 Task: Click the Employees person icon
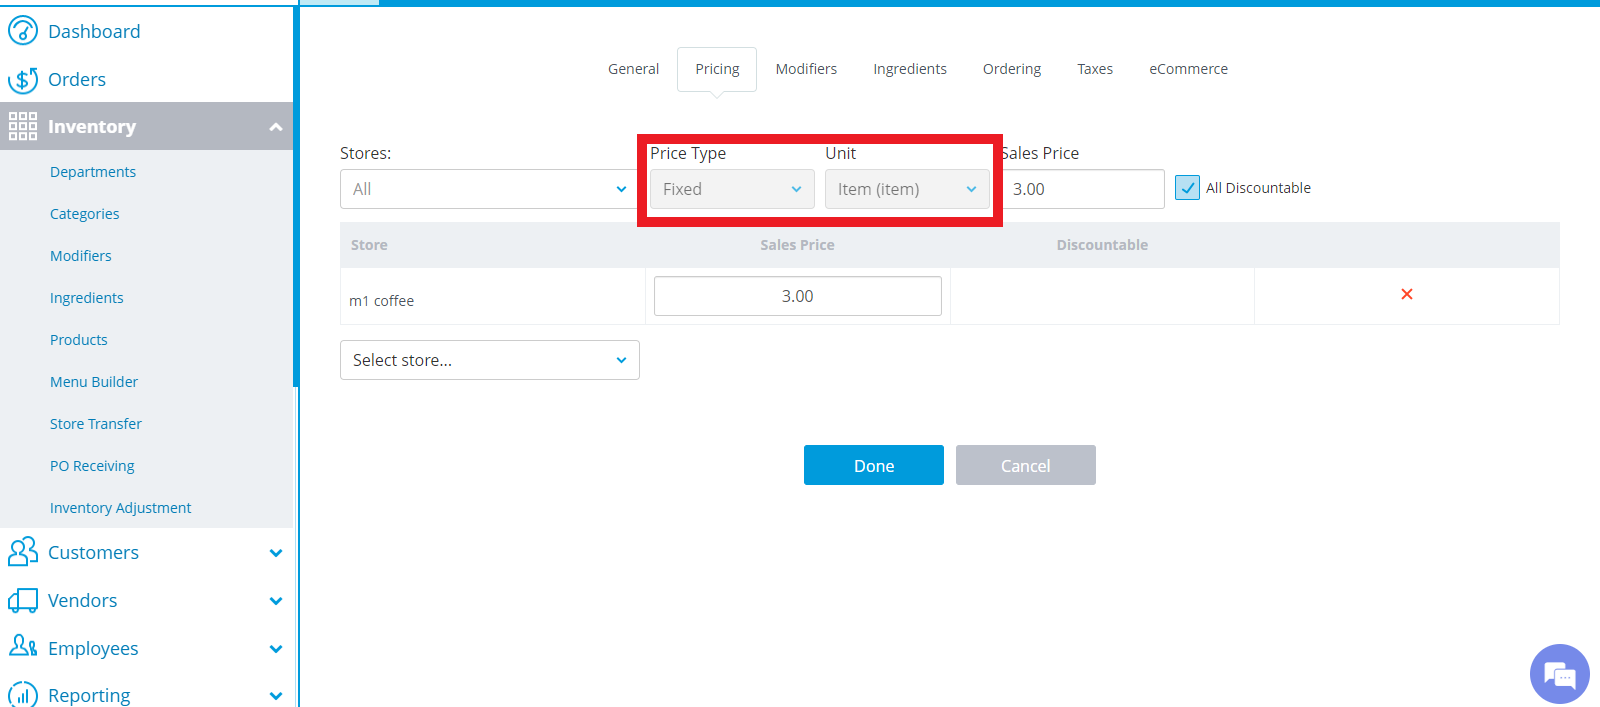pyautogui.click(x=23, y=647)
